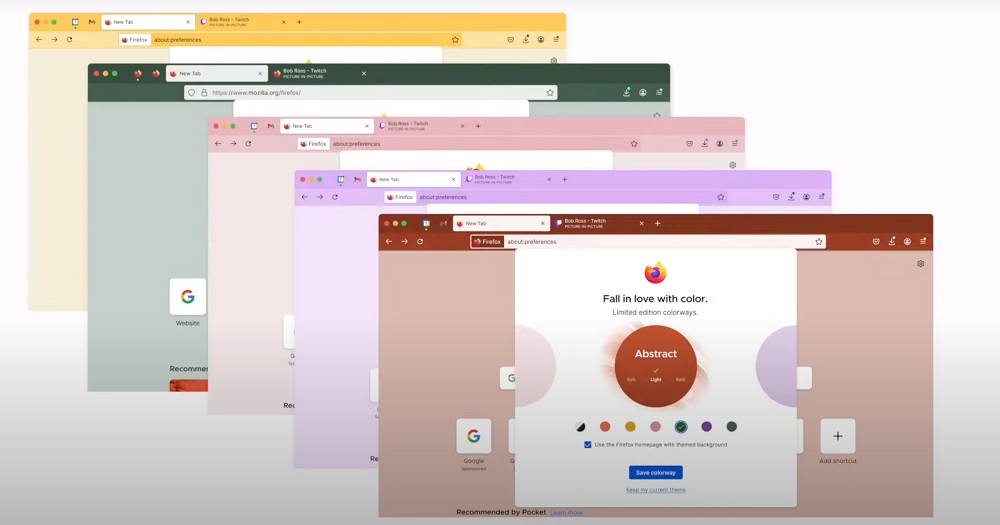The width and height of the screenshot is (1000, 525).
Task: Open Pocket save icon in front brown window
Action: pyautogui.click(x=876, y=242)
